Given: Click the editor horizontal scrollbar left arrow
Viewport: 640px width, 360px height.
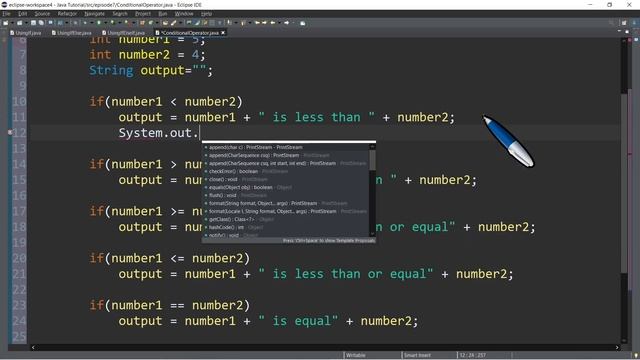Looking at the screenshot, I should point(33,347).
